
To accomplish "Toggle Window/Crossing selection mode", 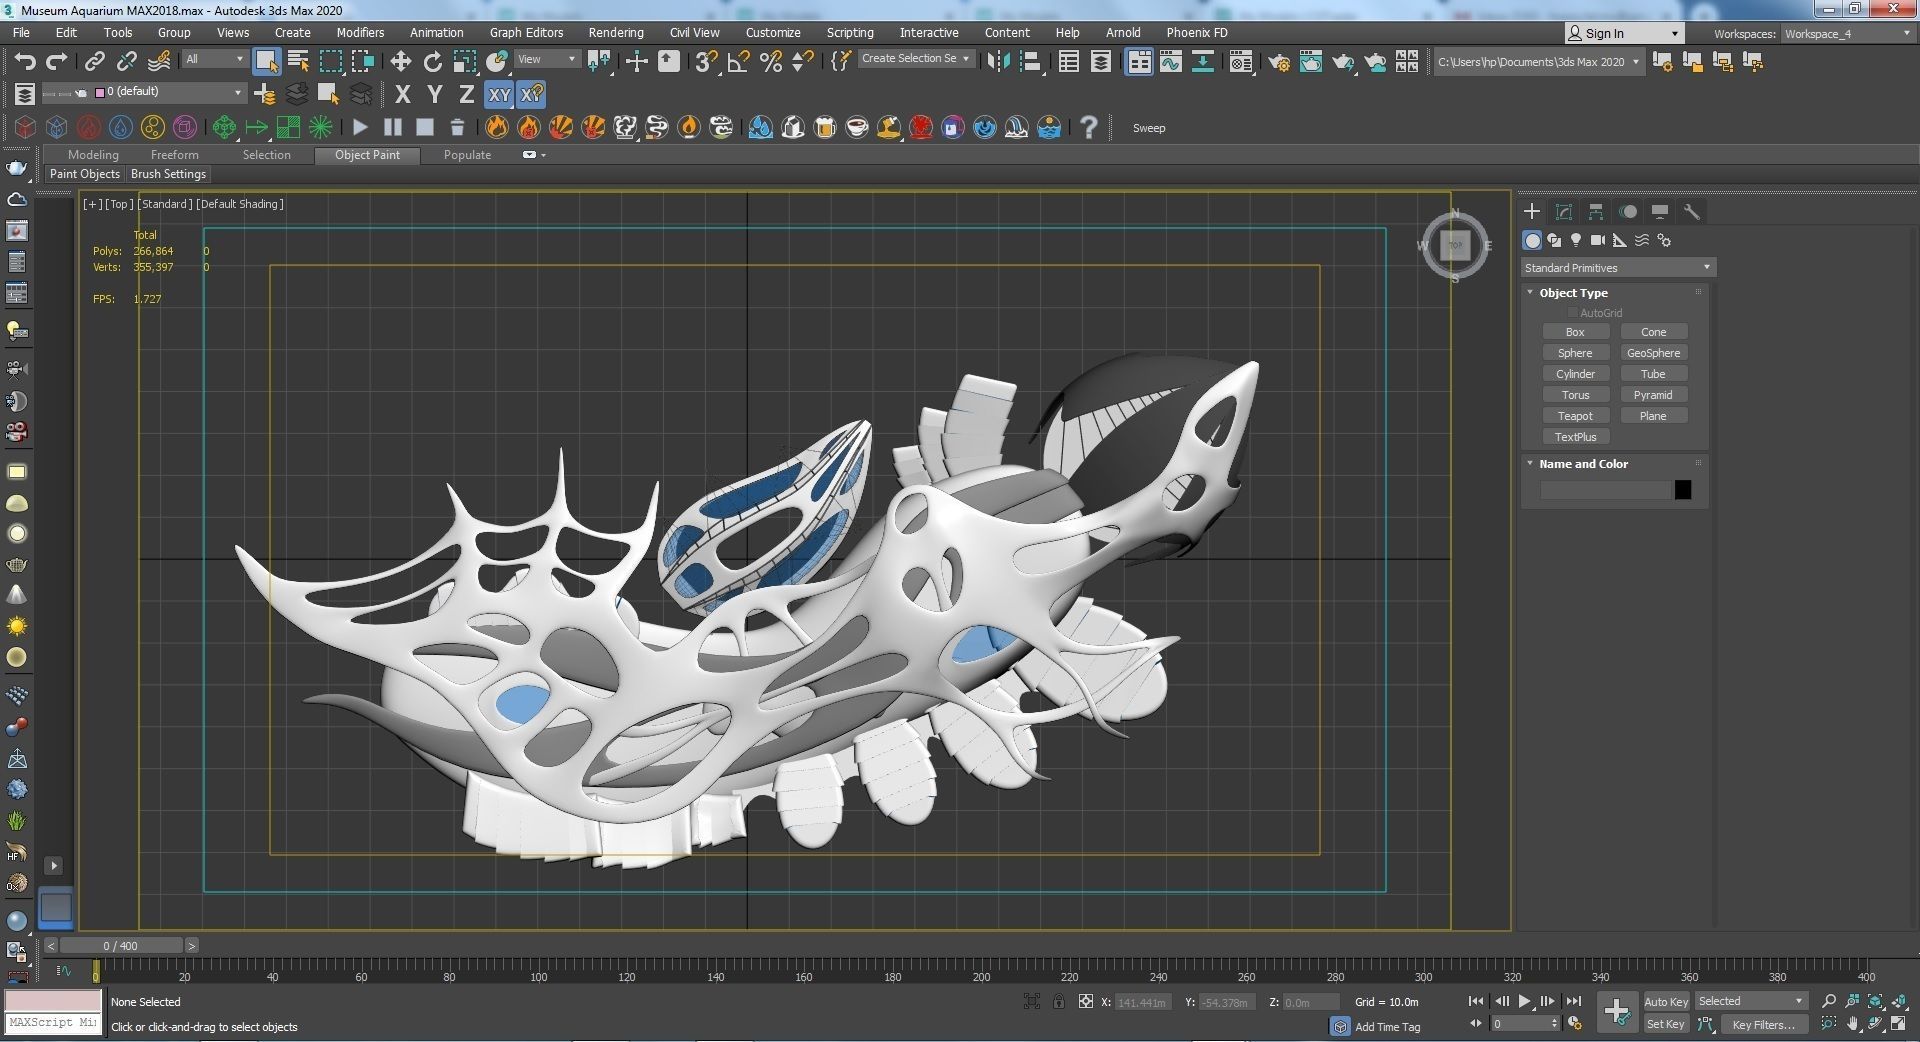I will (362, 62).
